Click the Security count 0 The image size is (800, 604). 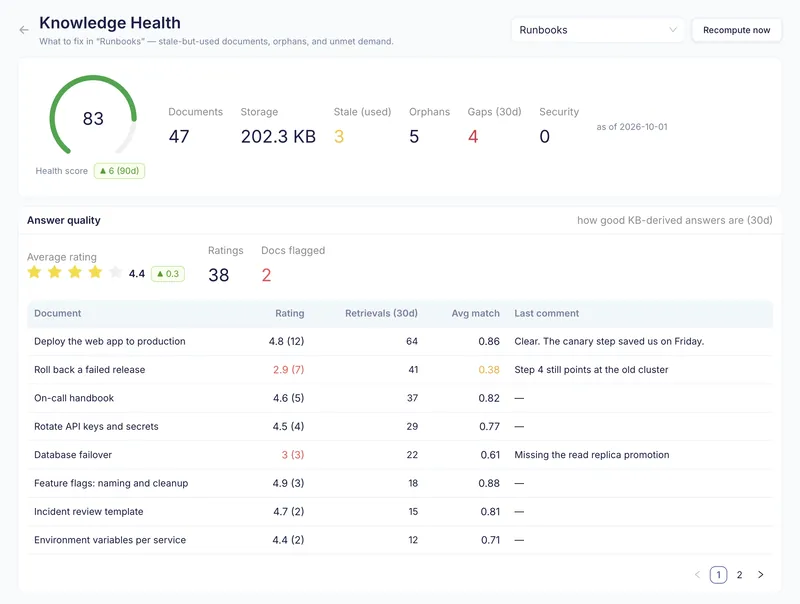(x=544, y=136)
